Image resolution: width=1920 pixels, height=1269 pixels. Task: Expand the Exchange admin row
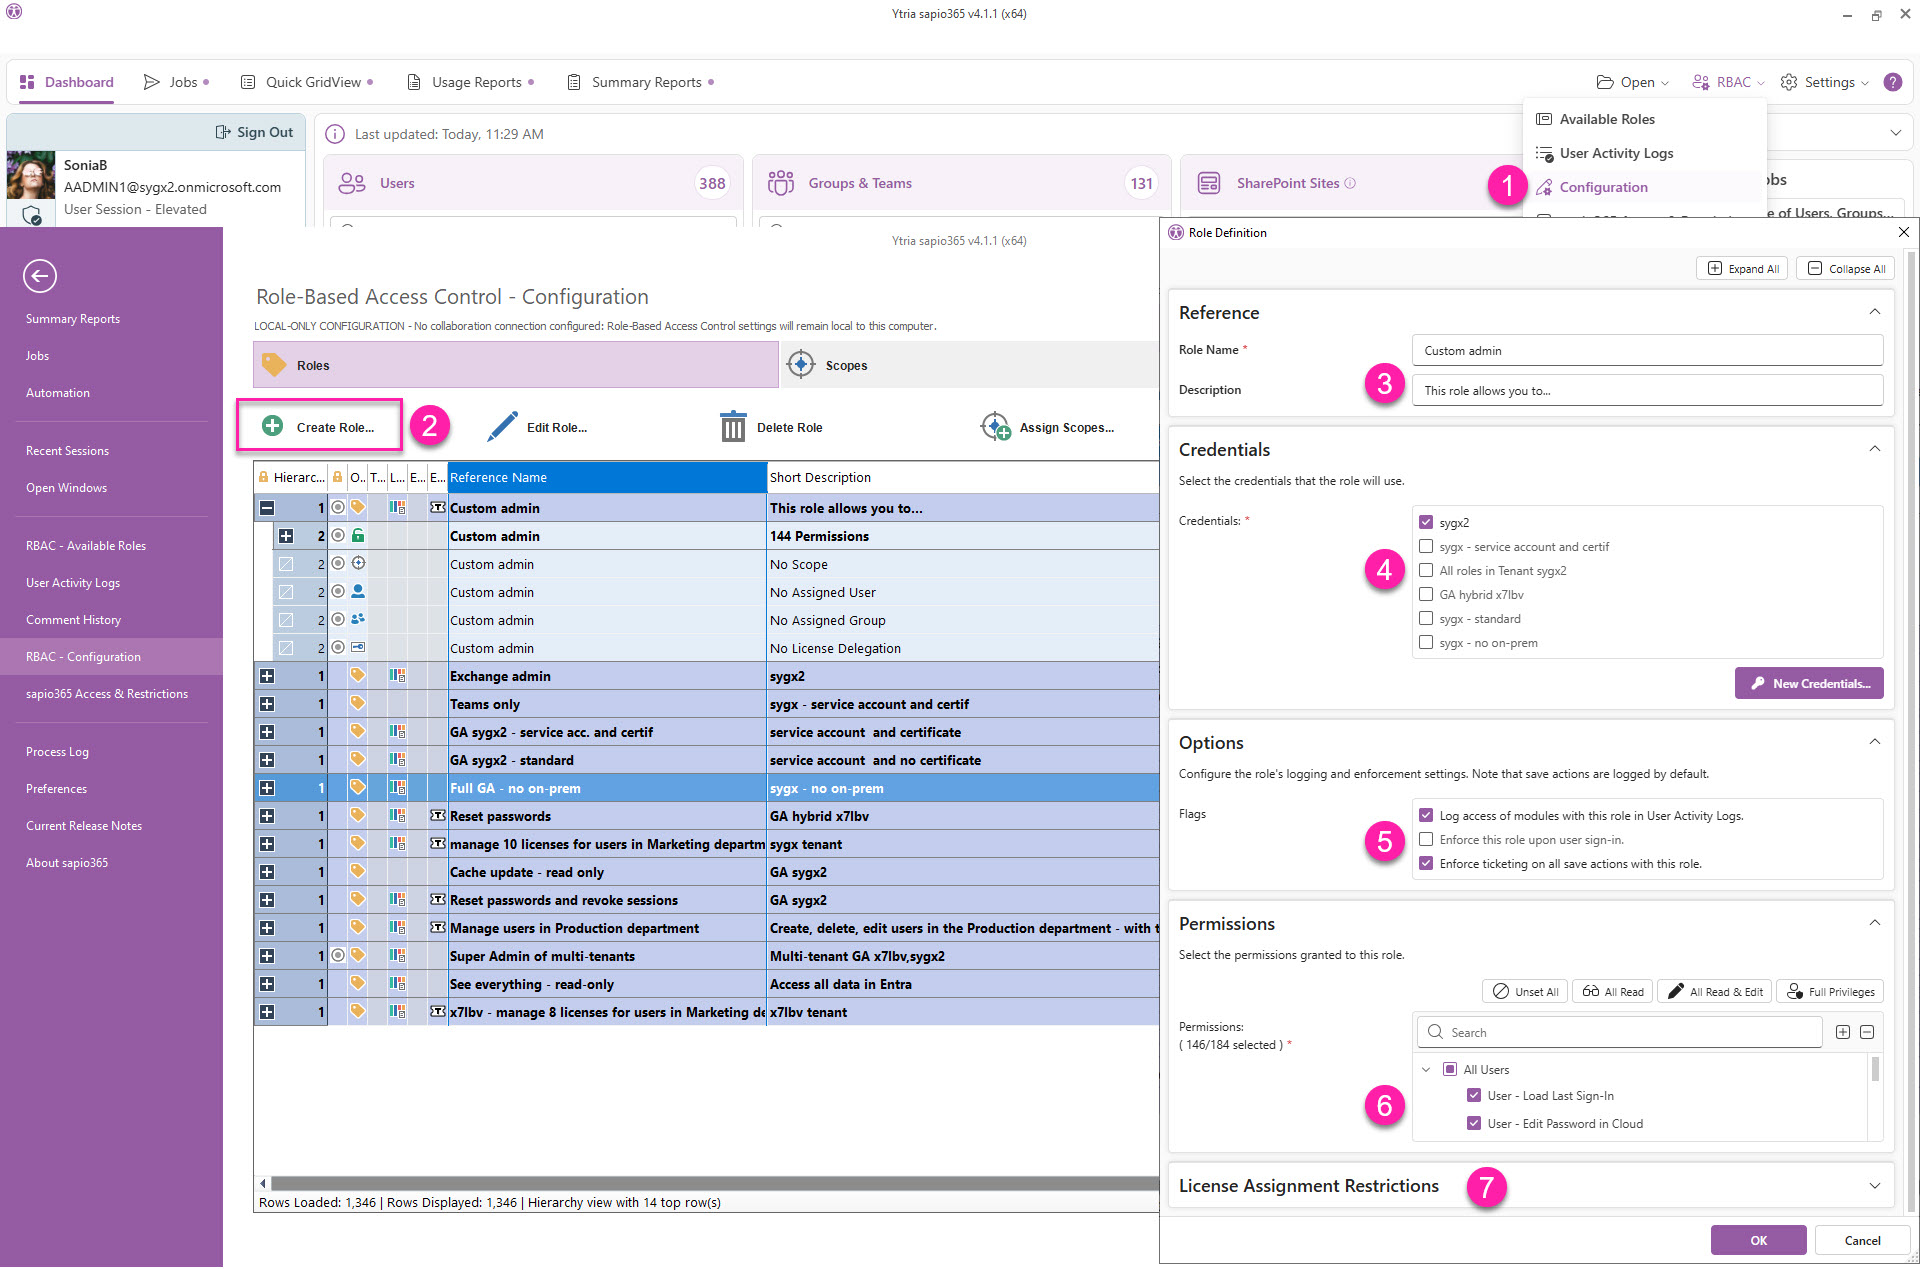pyautogui.click(x=267, y=676)
